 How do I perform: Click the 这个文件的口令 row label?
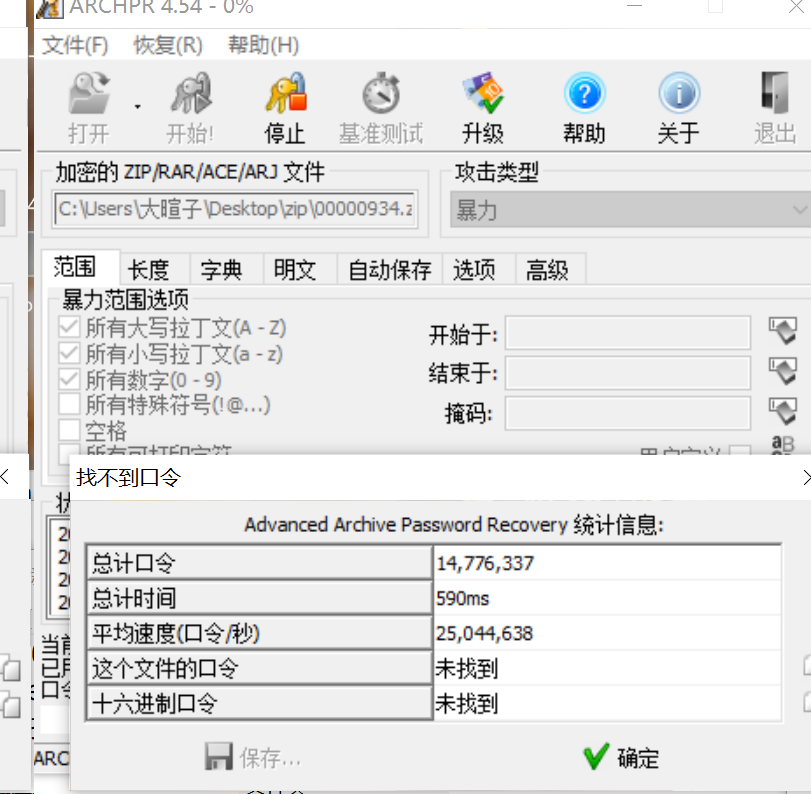260,668
